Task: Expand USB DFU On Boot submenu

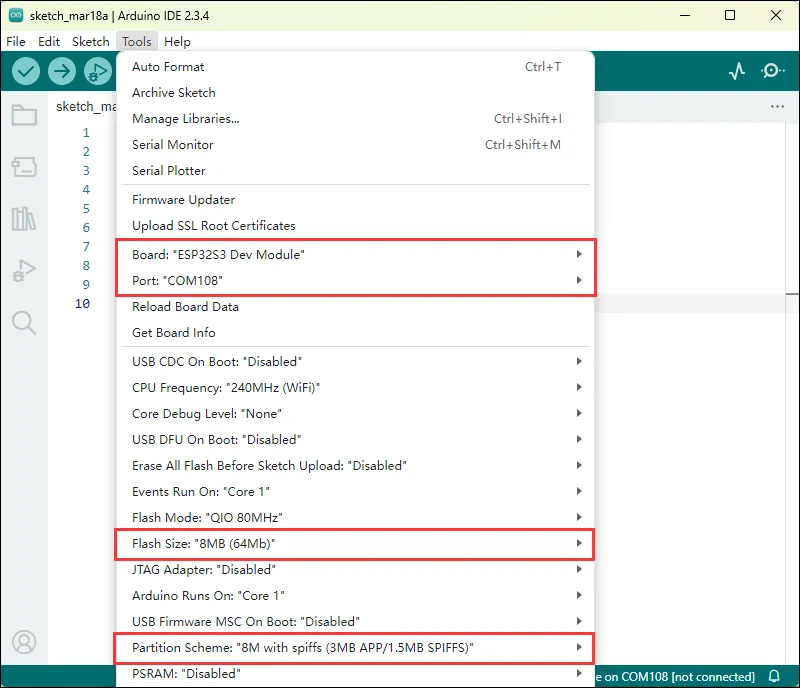Action: [x=356, y=440]
